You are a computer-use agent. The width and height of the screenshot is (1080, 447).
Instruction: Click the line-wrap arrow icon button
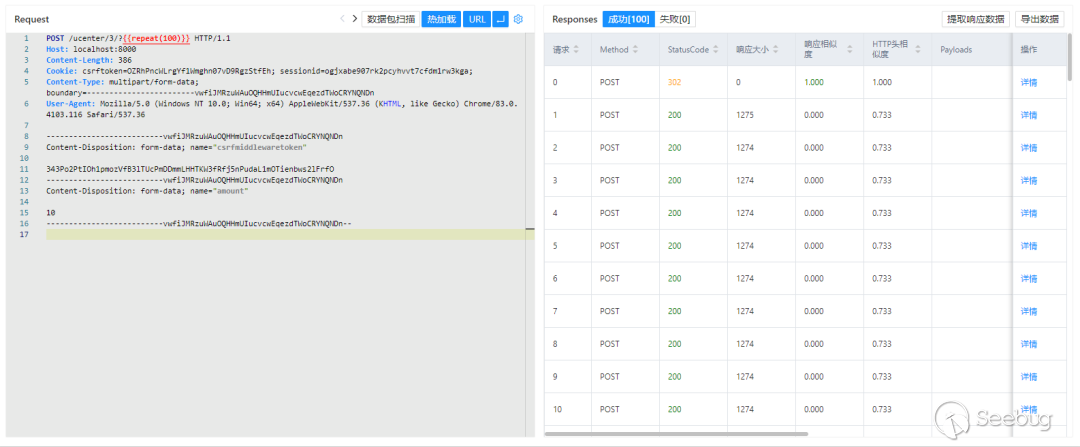tap(502, 19)
